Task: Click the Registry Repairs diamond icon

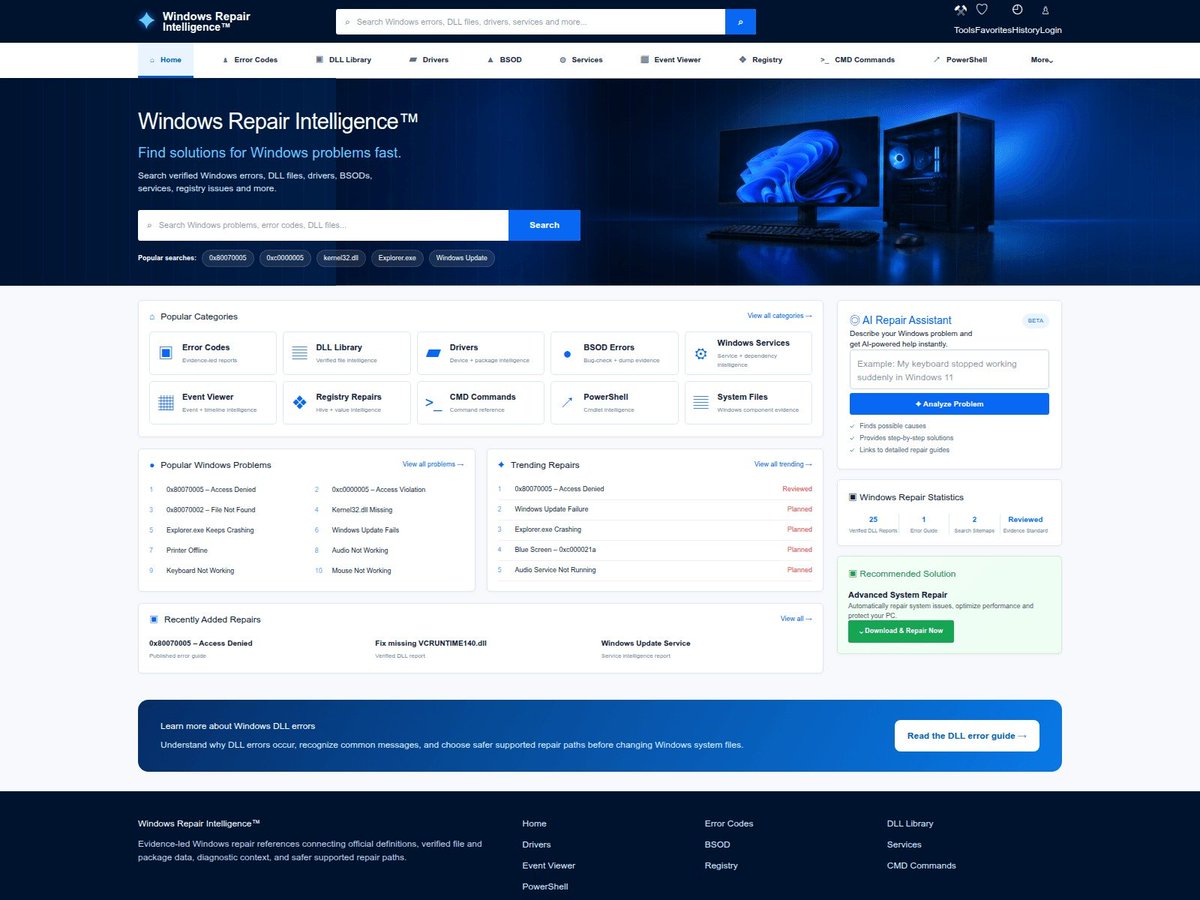Action: click(300, 403)
